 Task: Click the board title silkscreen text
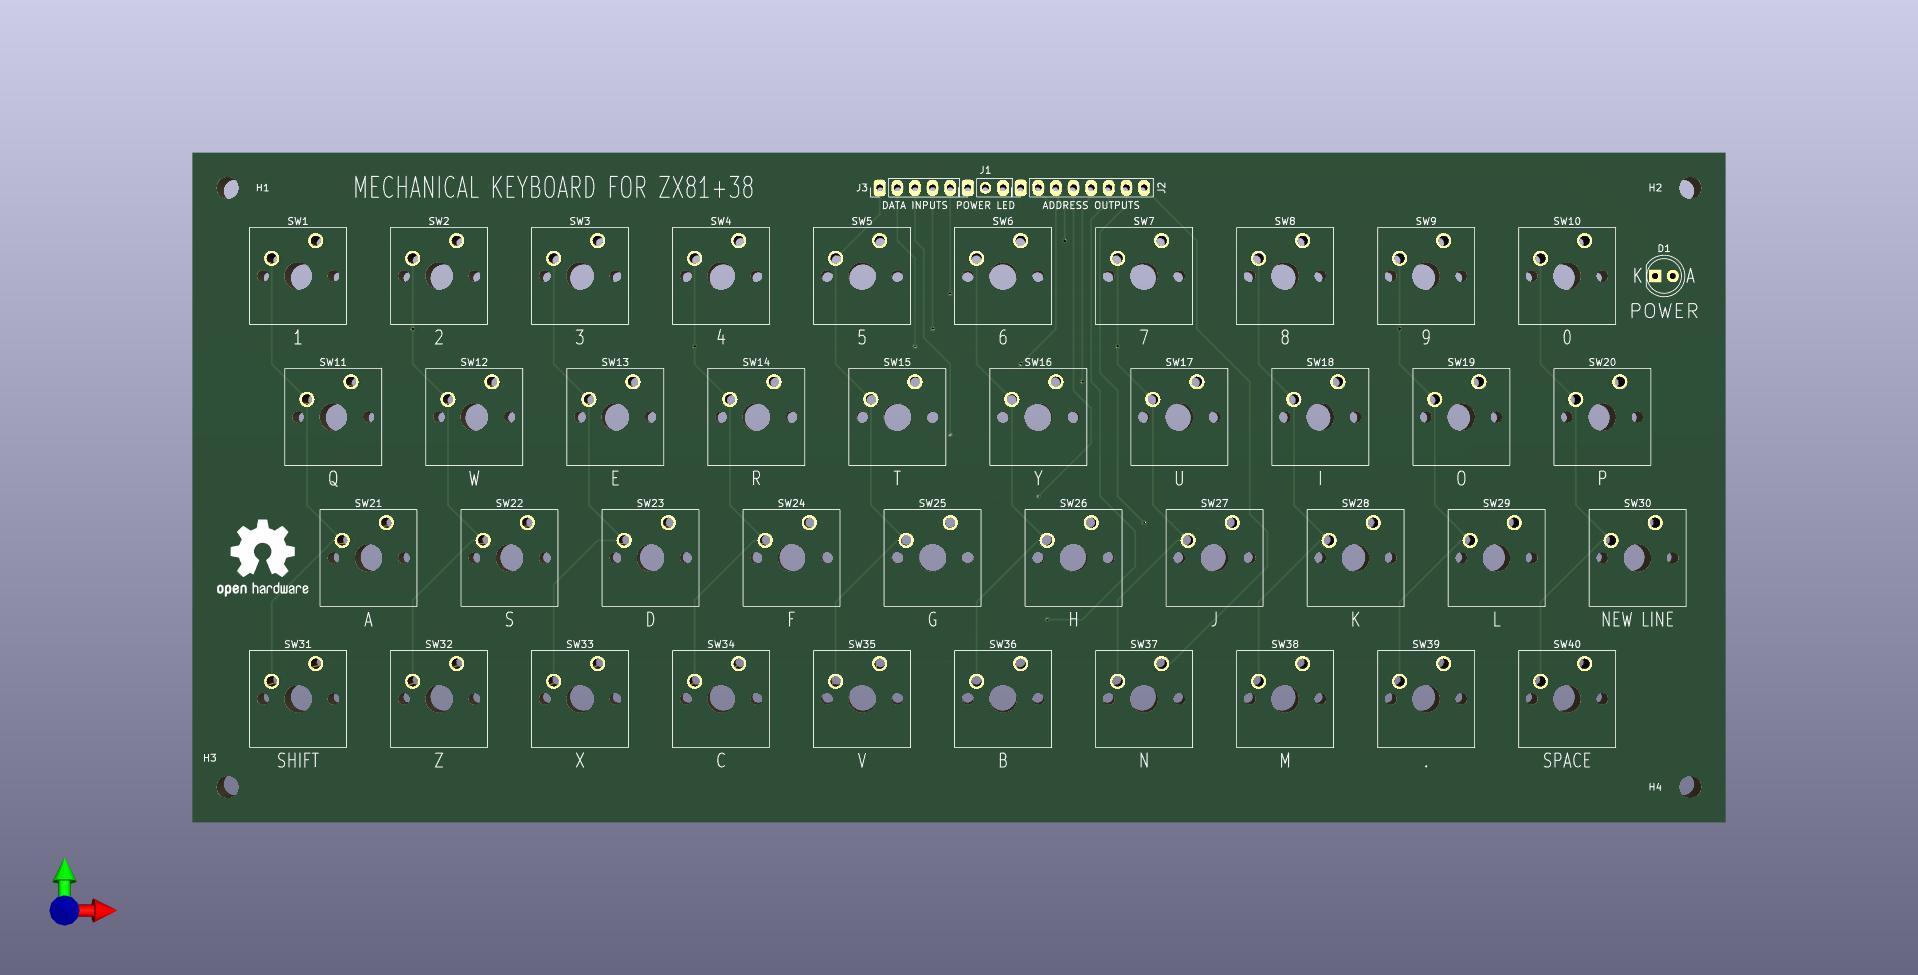[x=554, y=188]
